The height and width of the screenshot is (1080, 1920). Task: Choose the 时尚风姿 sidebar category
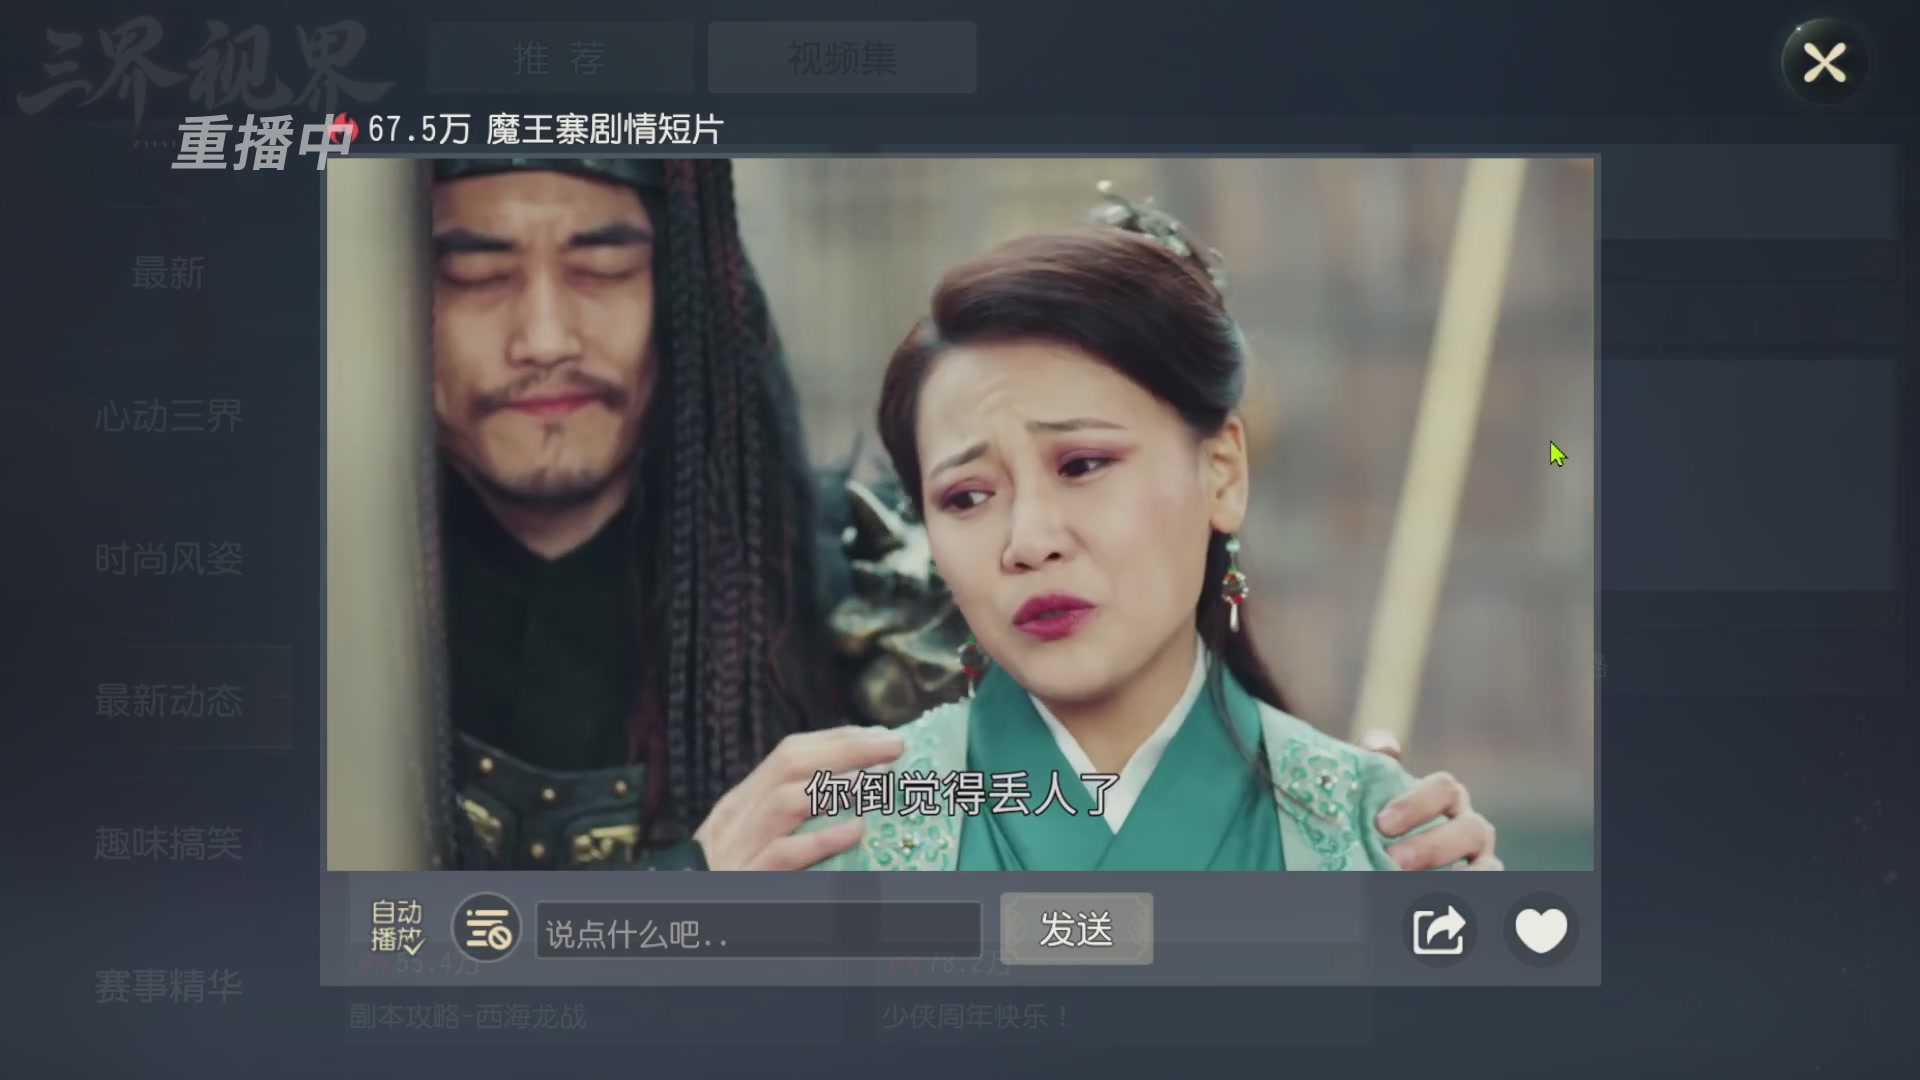click(x=168, y=559)
